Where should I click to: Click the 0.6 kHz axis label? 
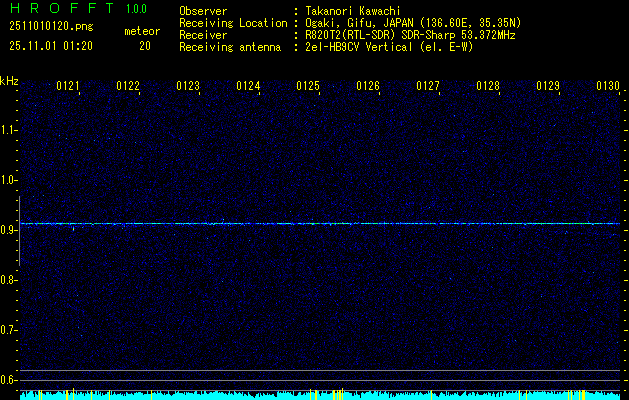[x=7, y=380]
